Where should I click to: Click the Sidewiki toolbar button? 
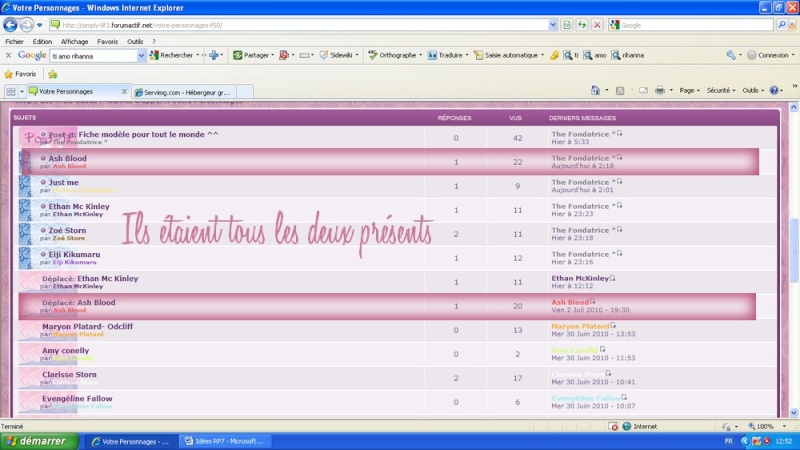point(336,55)
